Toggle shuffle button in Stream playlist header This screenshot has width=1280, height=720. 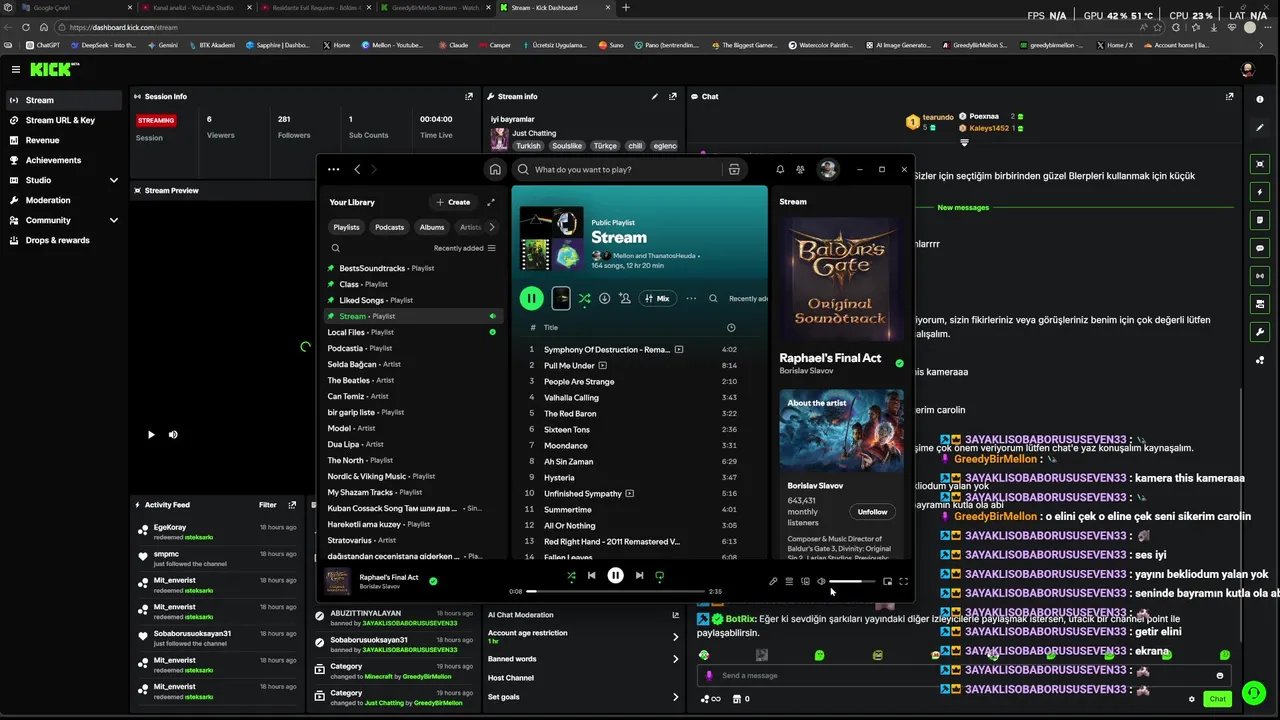[584, 298]
